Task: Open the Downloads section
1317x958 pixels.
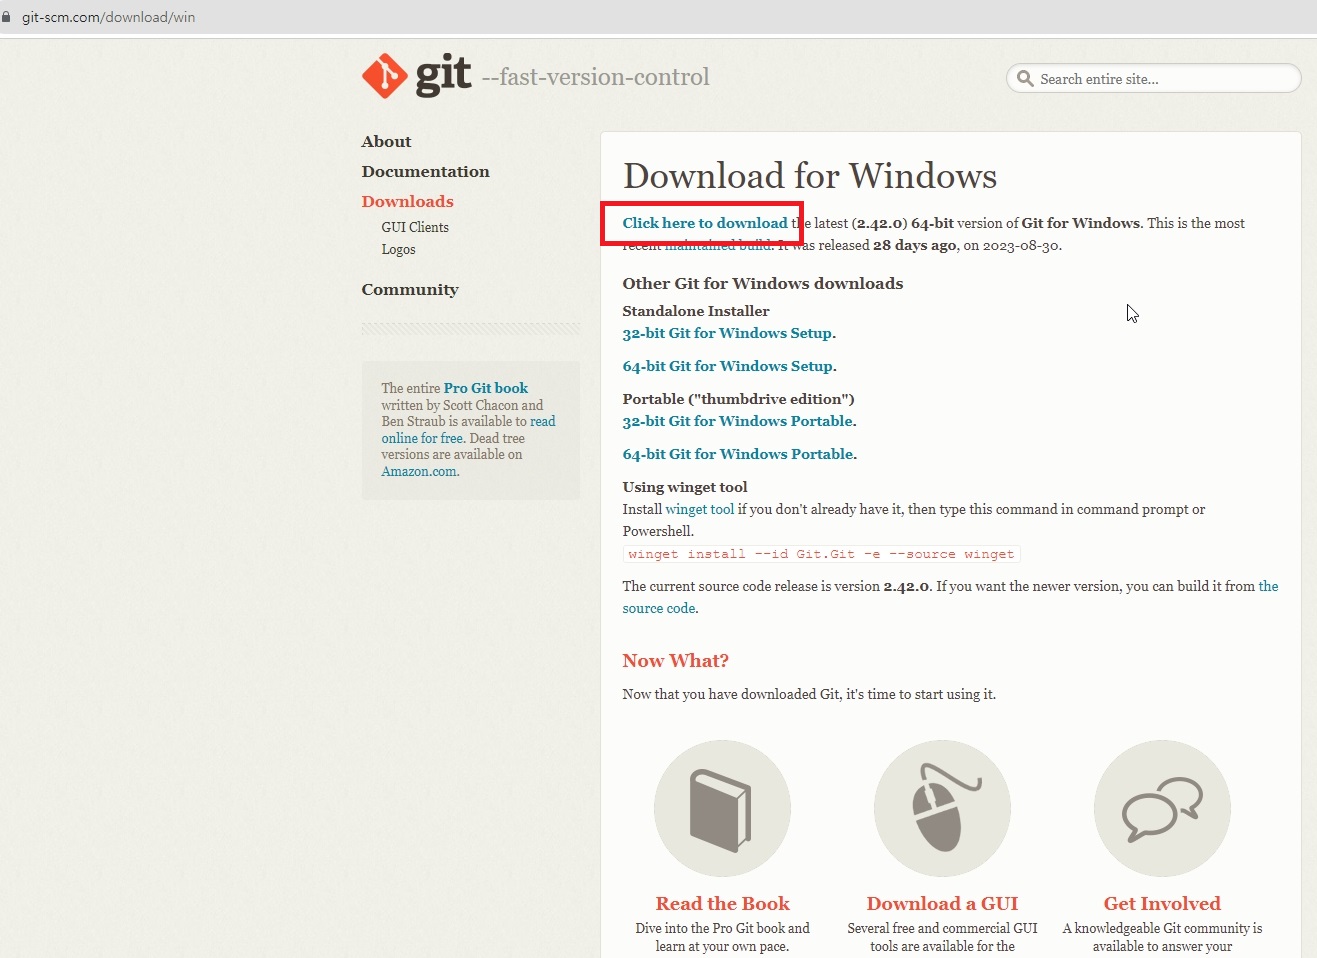Action: 407,202
